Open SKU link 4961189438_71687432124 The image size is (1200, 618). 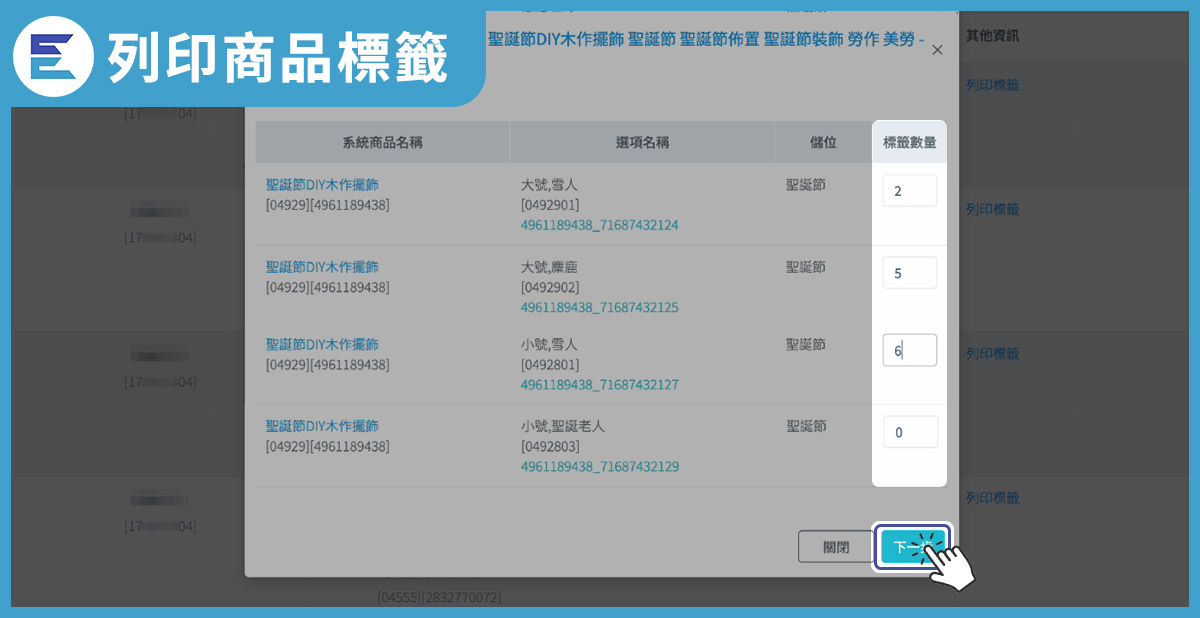(x=599, y=226)
